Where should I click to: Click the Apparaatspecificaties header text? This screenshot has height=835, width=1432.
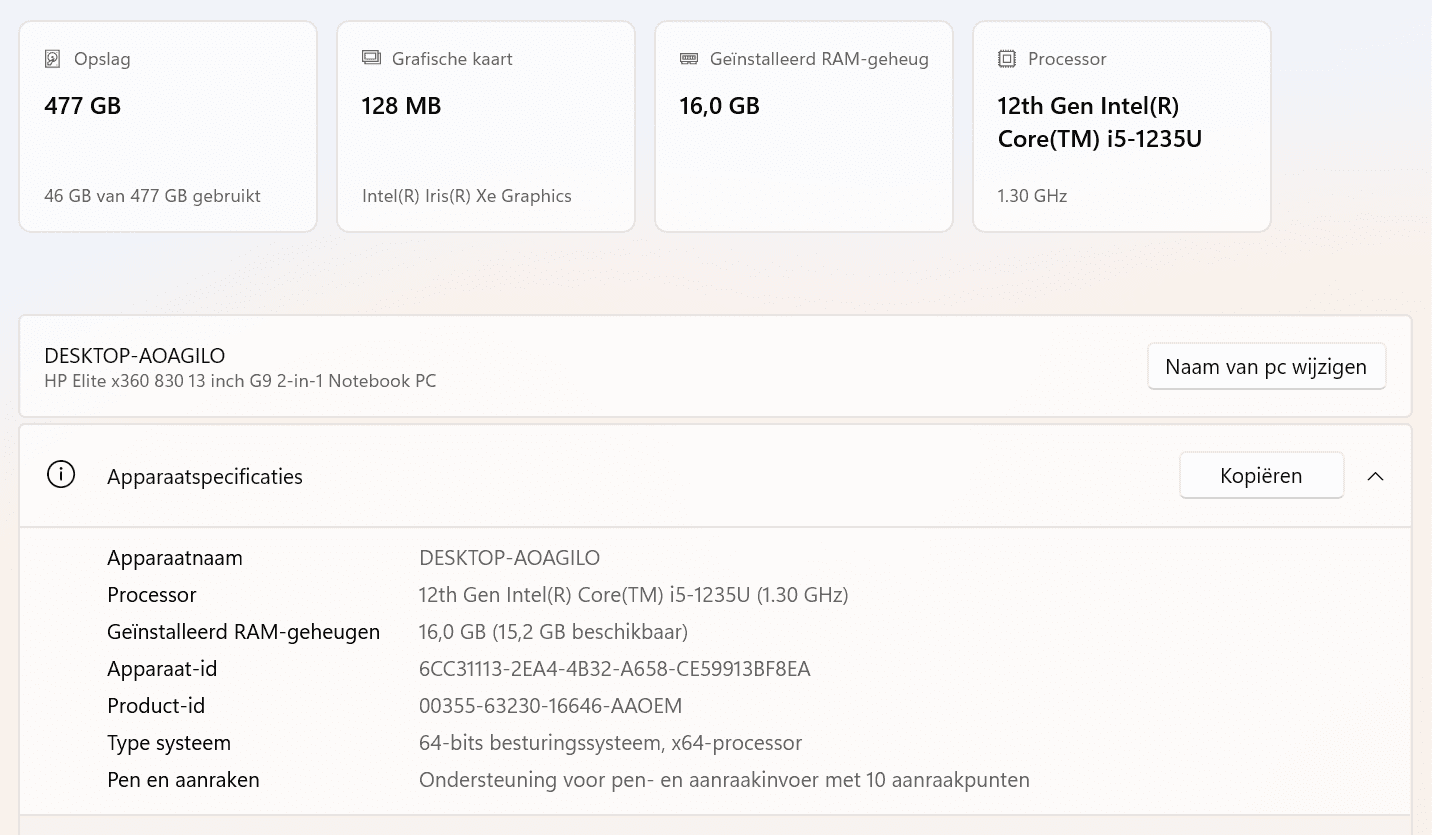pyautogui.click(x=205, y=477)
